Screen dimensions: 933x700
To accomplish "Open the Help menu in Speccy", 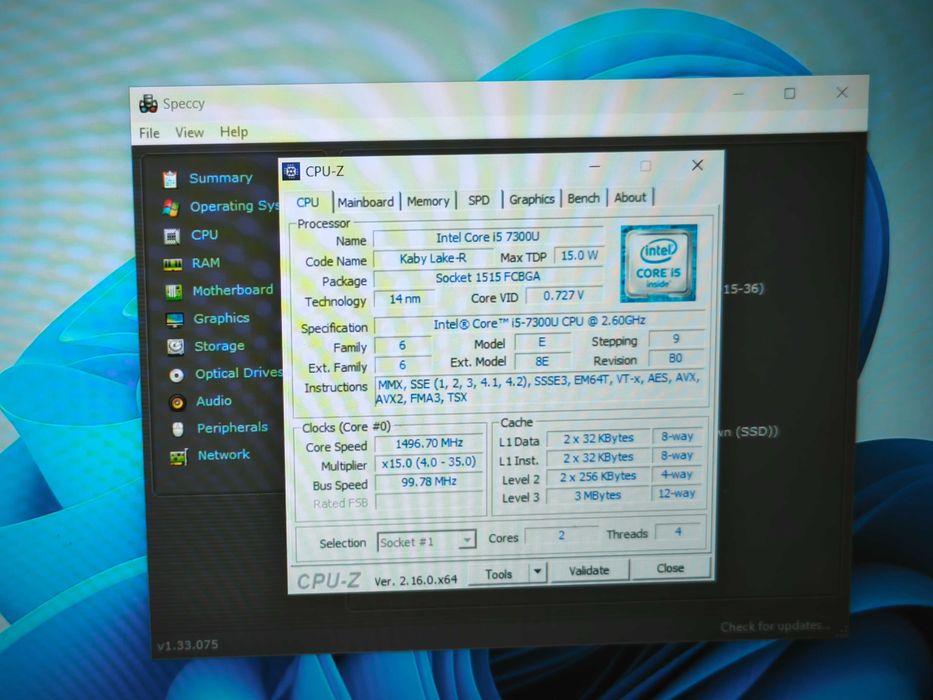I will pos(234,132).
